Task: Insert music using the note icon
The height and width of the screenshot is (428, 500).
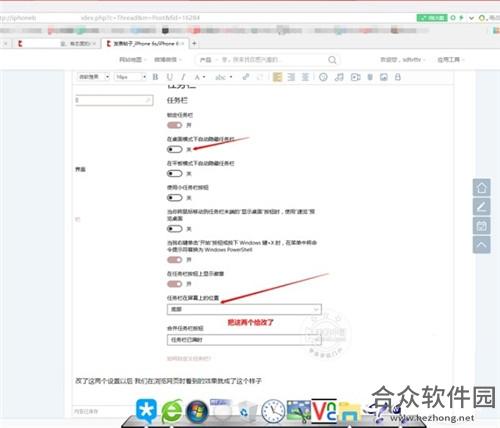Action: [339, 77]
